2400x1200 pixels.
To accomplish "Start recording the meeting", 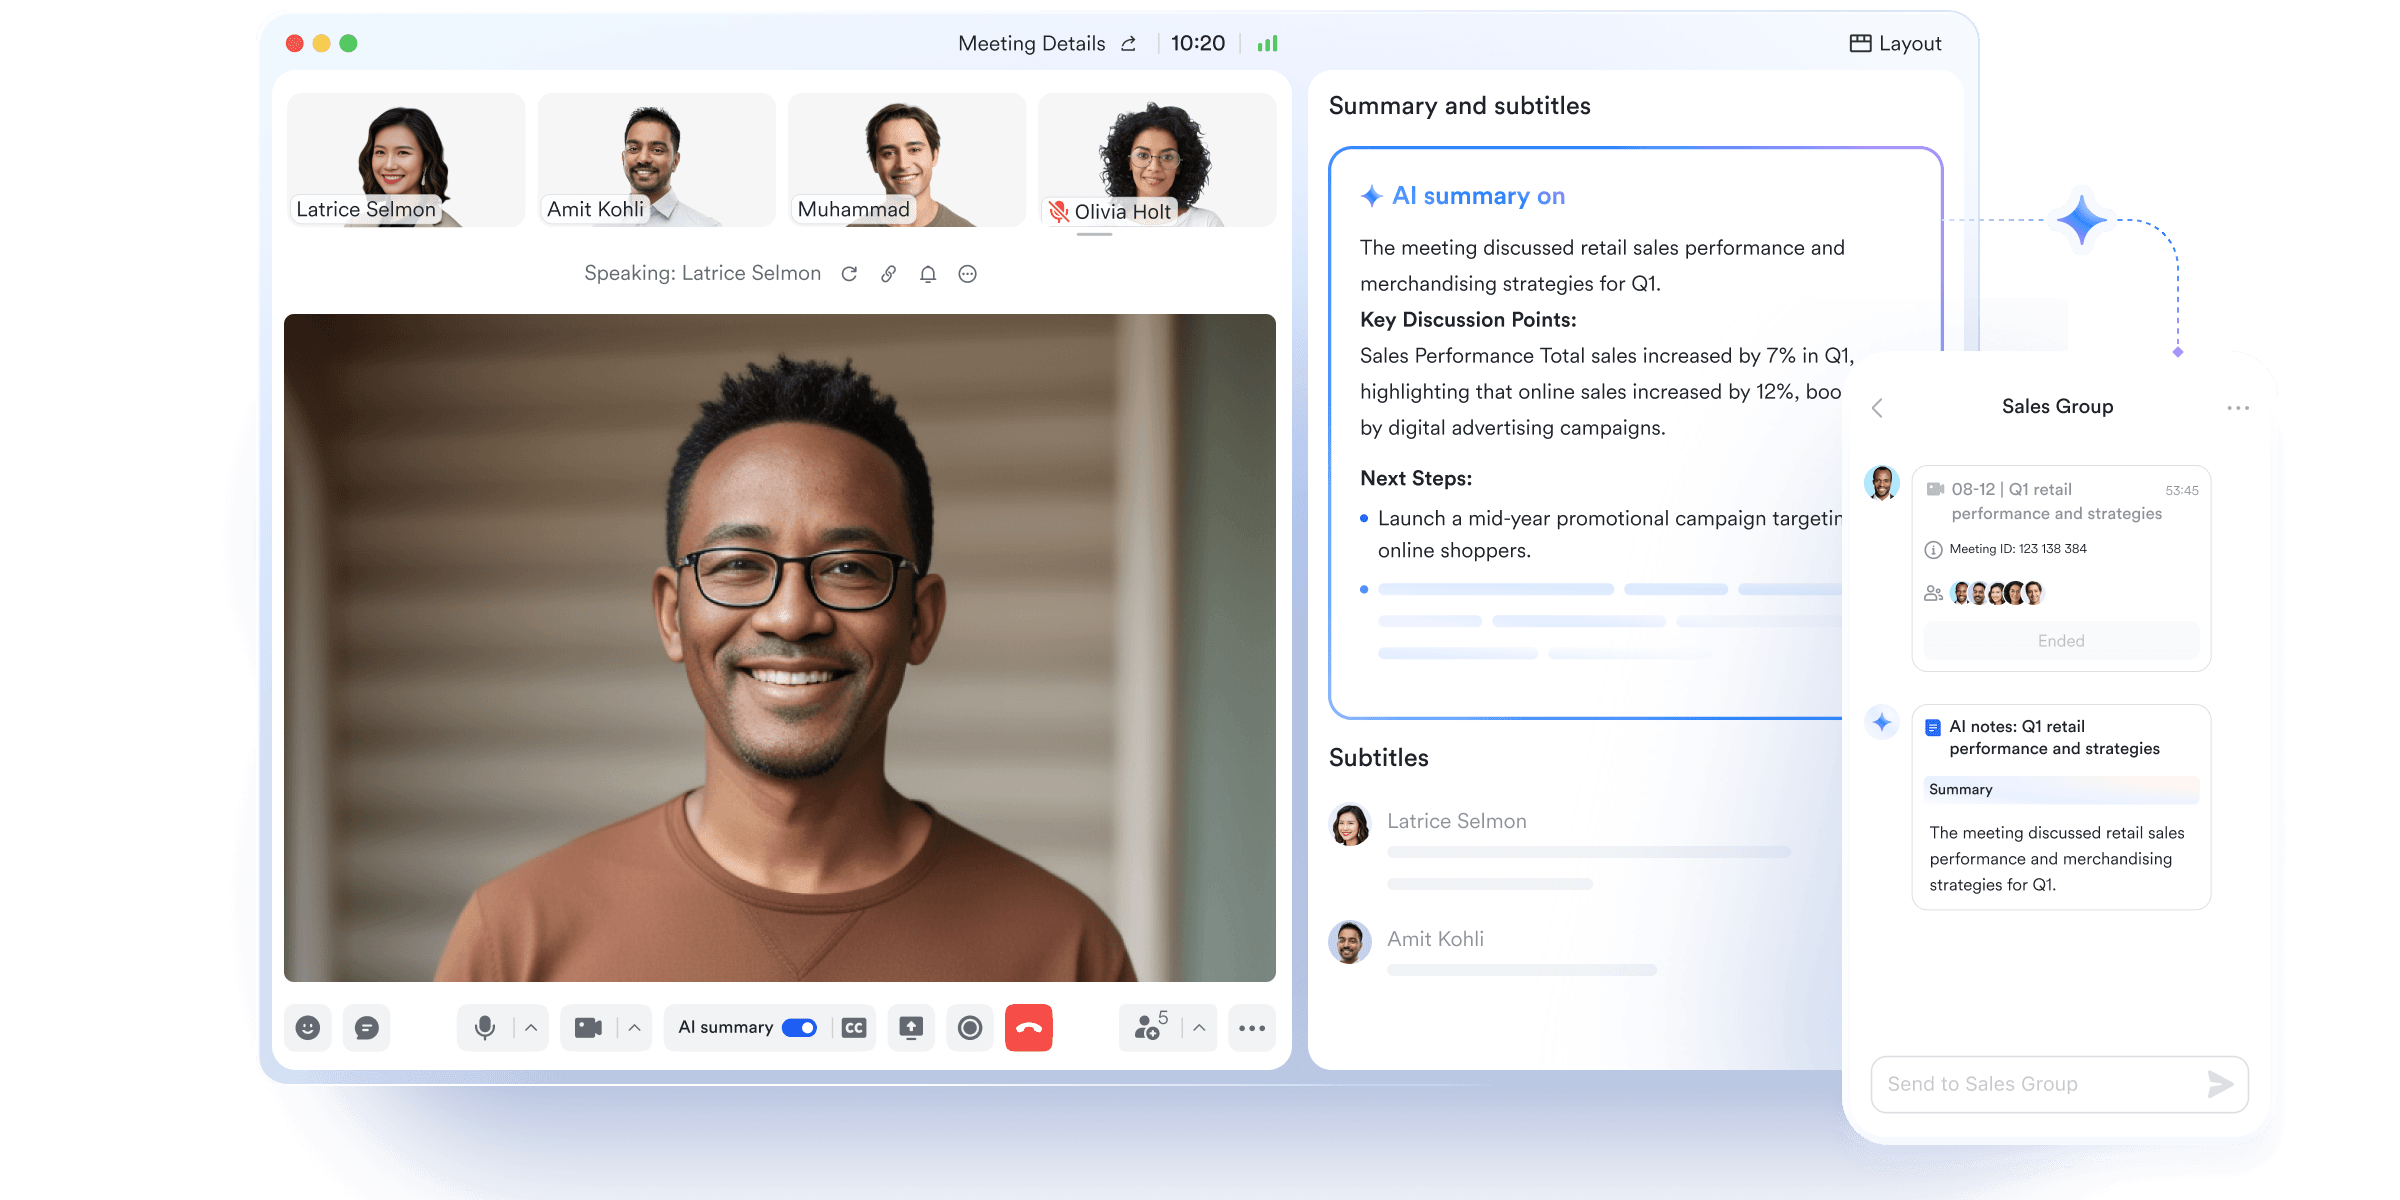I will pyautogui.click(x=970, y=1028).
